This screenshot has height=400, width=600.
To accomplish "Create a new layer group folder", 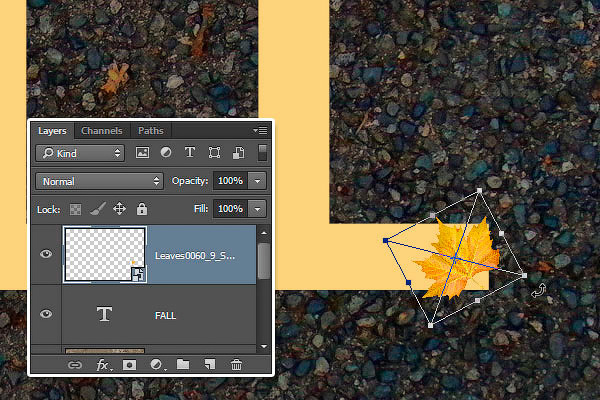I will (183, 364).
